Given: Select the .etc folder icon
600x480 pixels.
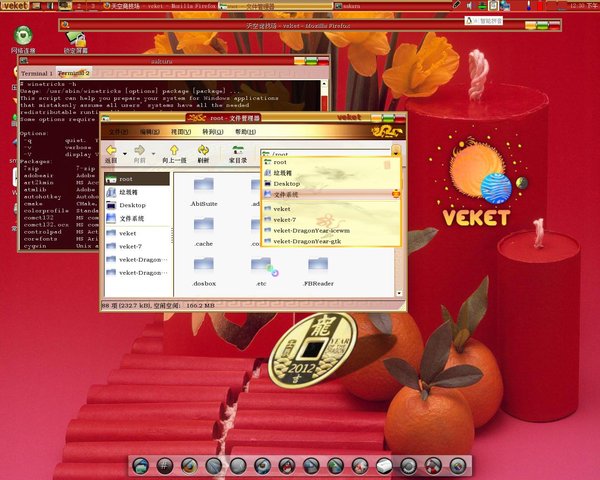Looking at the screenshot, I should (261, 267).
